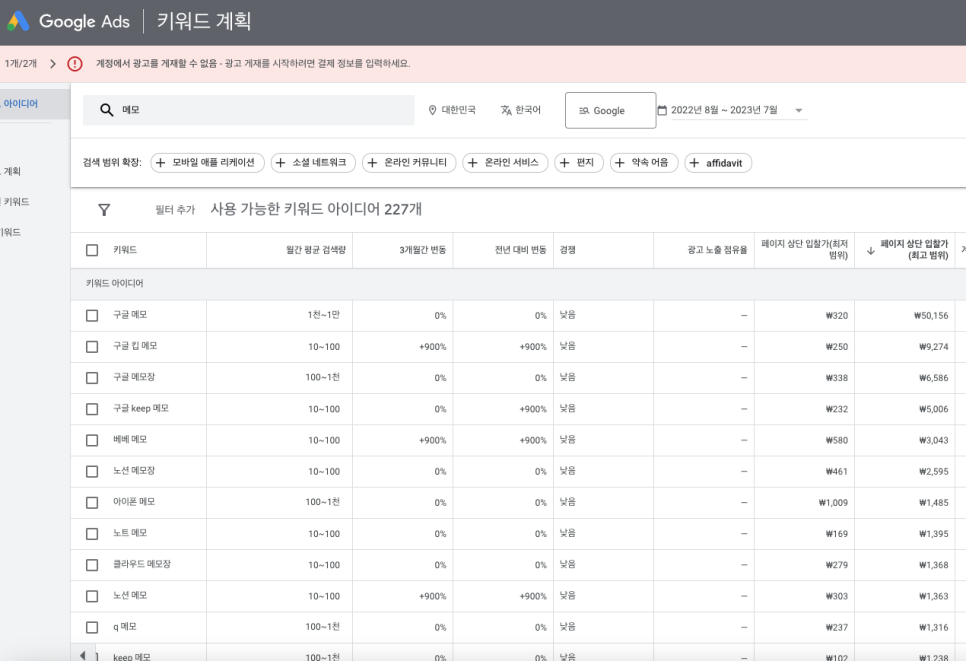The width and height of the screenshot is (966, 661).
Task: Click the 아이폰 메모 keyword text
Action: 134,502
